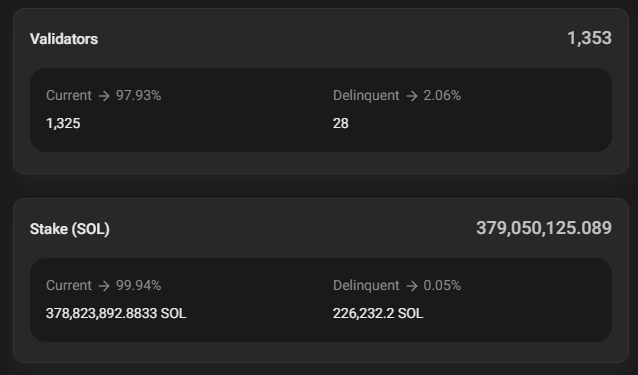Click the 226,232.2 SOL delinquent stake
Screen dimensions: 638x375
click(x=378, y=313)
